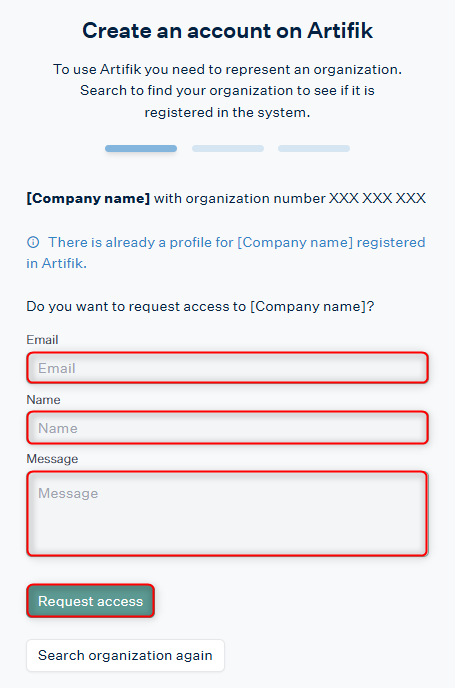Click the 'Create an account on Artifik' heading
The width and height of the screenshot is (455, 688).
click(227, 31)
